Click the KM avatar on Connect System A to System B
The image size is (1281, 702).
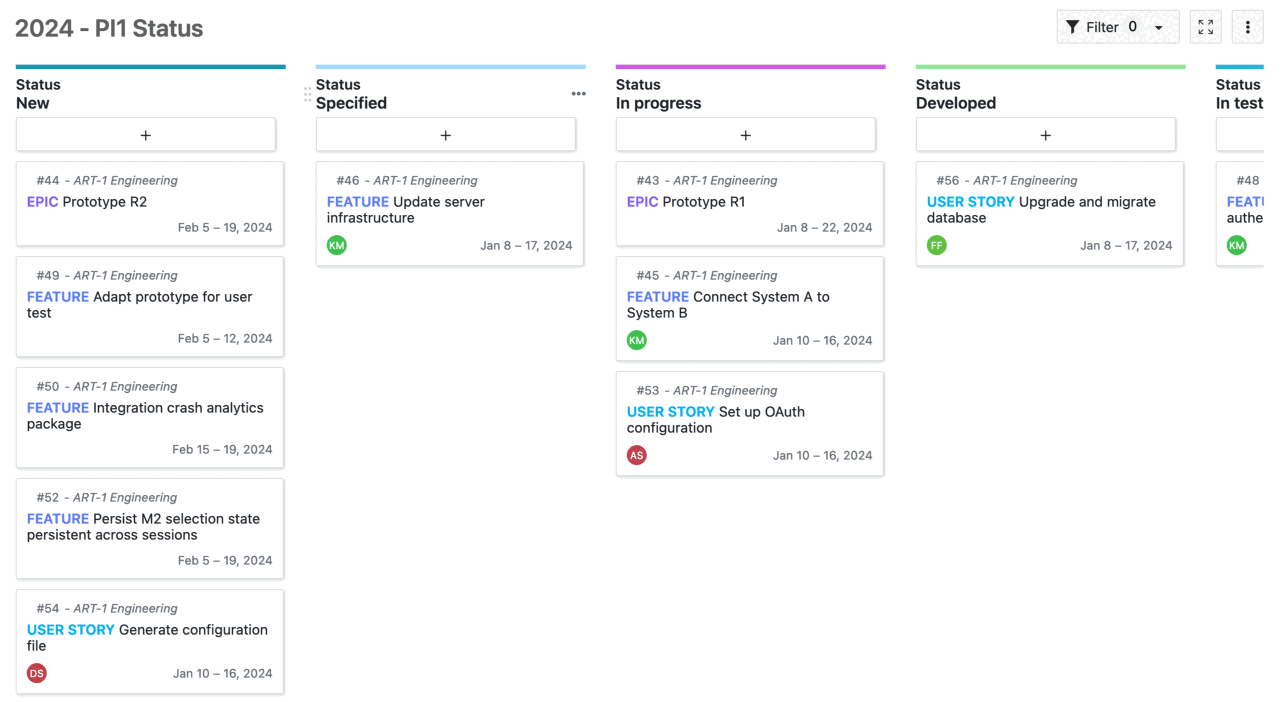[637, 340]
